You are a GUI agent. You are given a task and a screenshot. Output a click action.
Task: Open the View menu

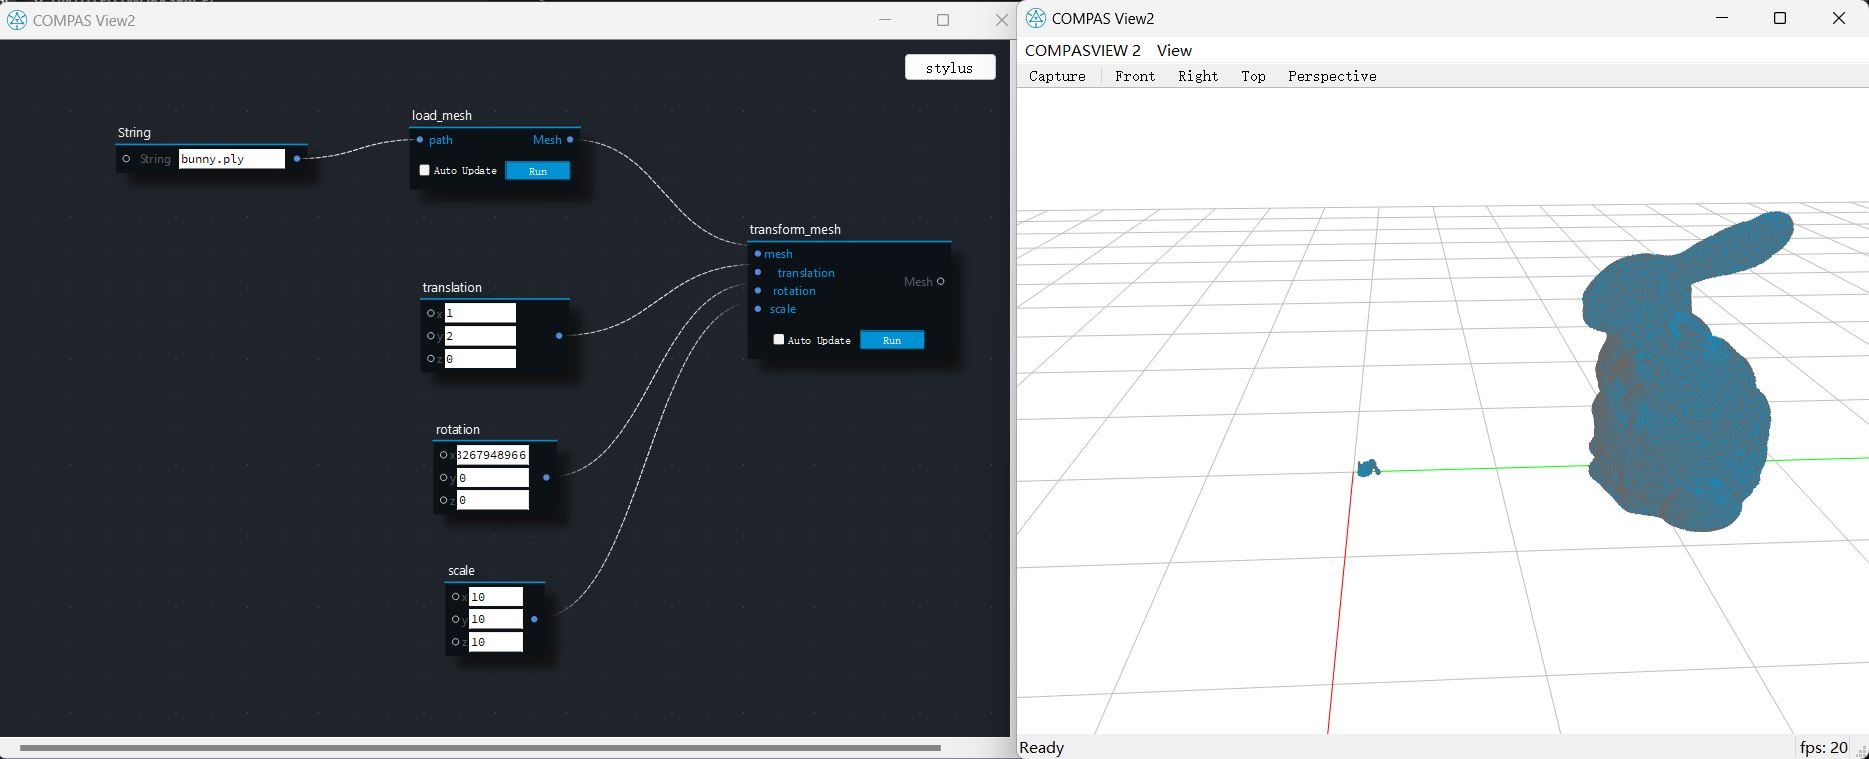point(1174,51)
